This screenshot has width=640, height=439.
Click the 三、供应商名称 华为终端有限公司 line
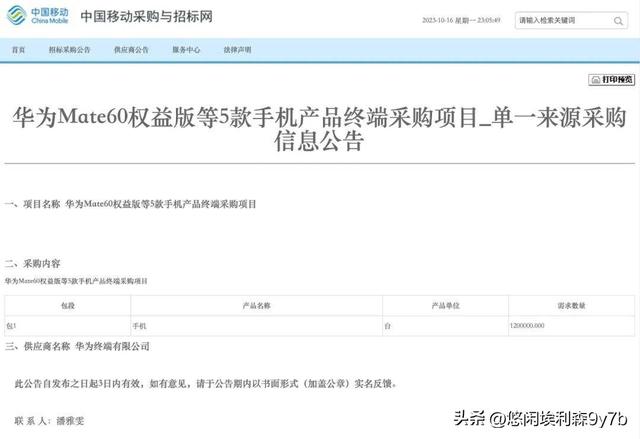pos(77,346)
